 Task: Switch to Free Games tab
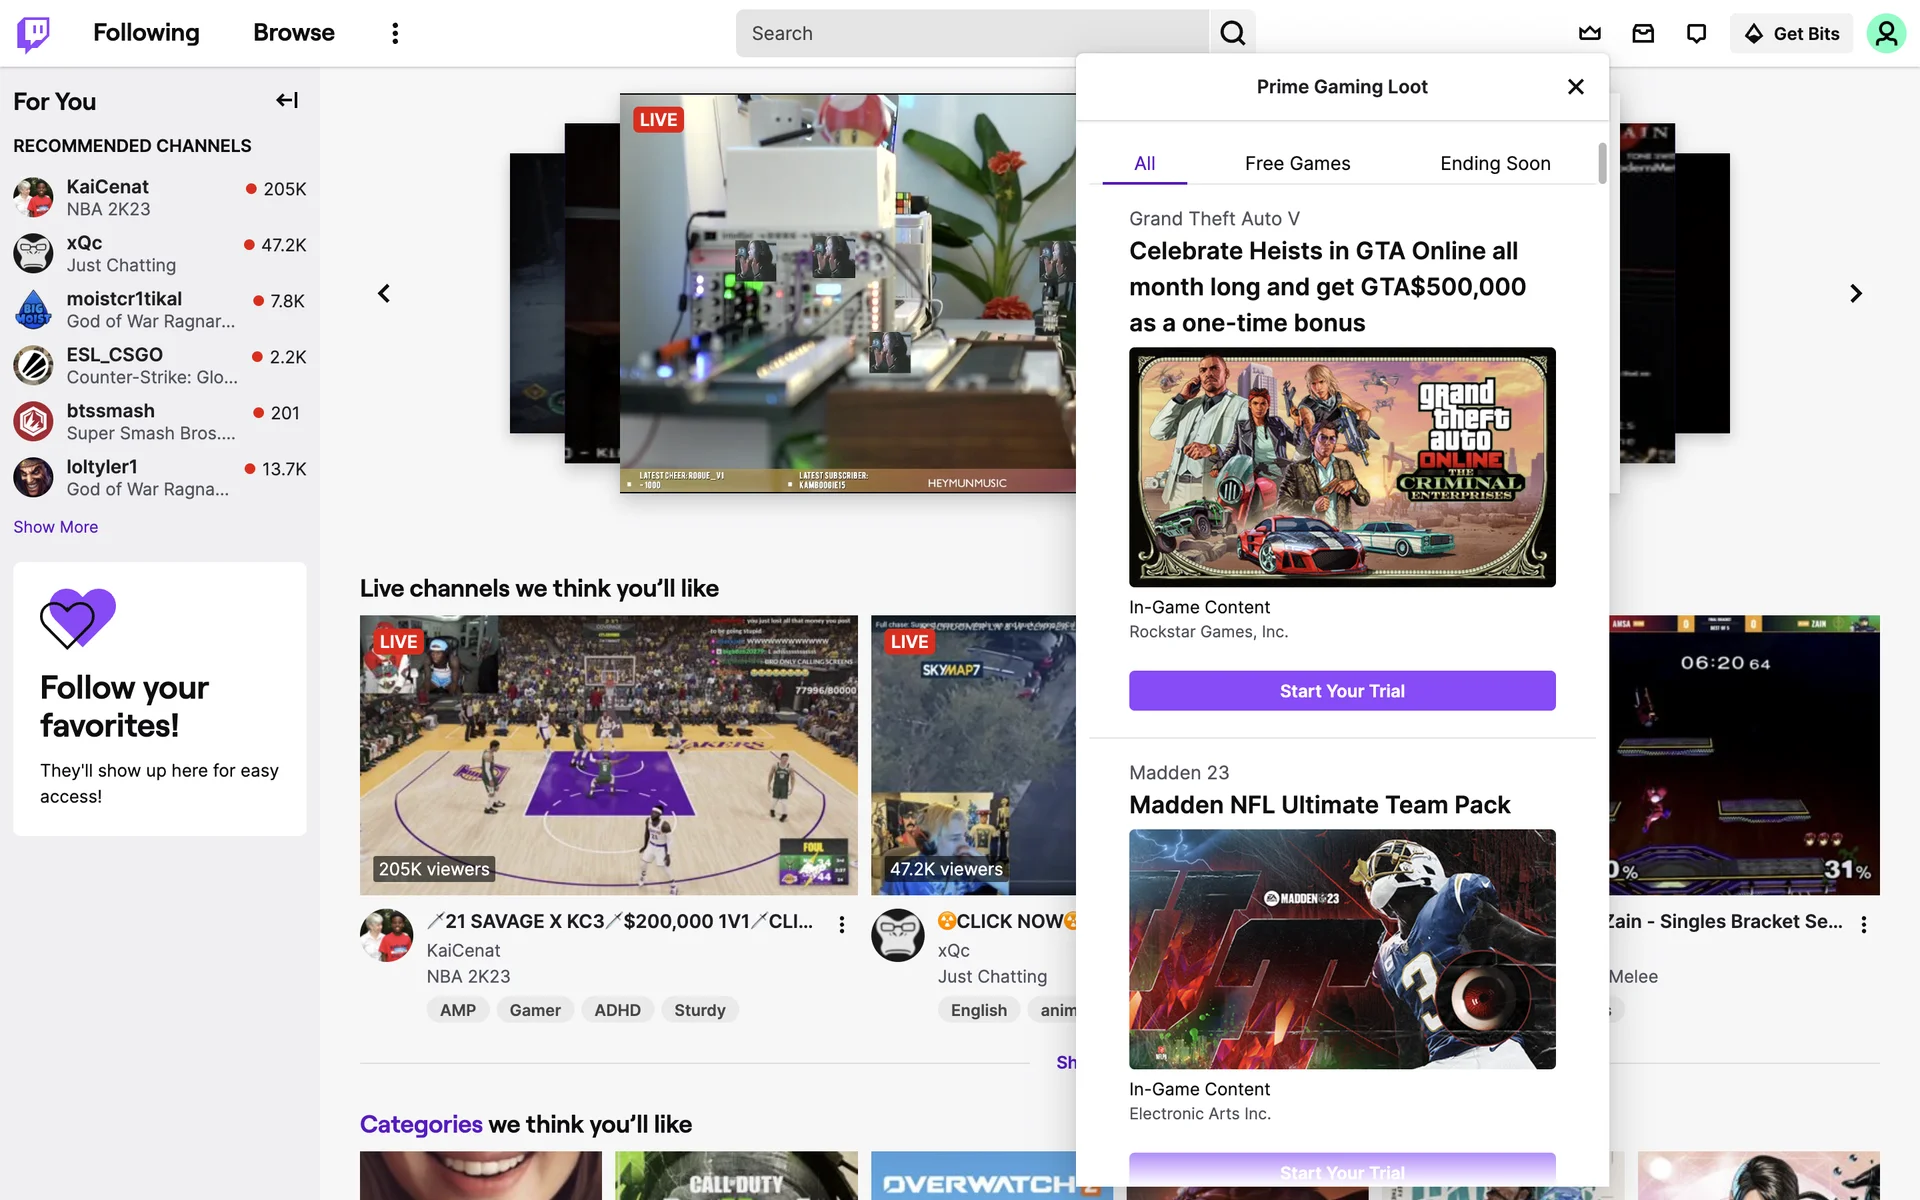pyautogui.click(x=1297, y=163)
